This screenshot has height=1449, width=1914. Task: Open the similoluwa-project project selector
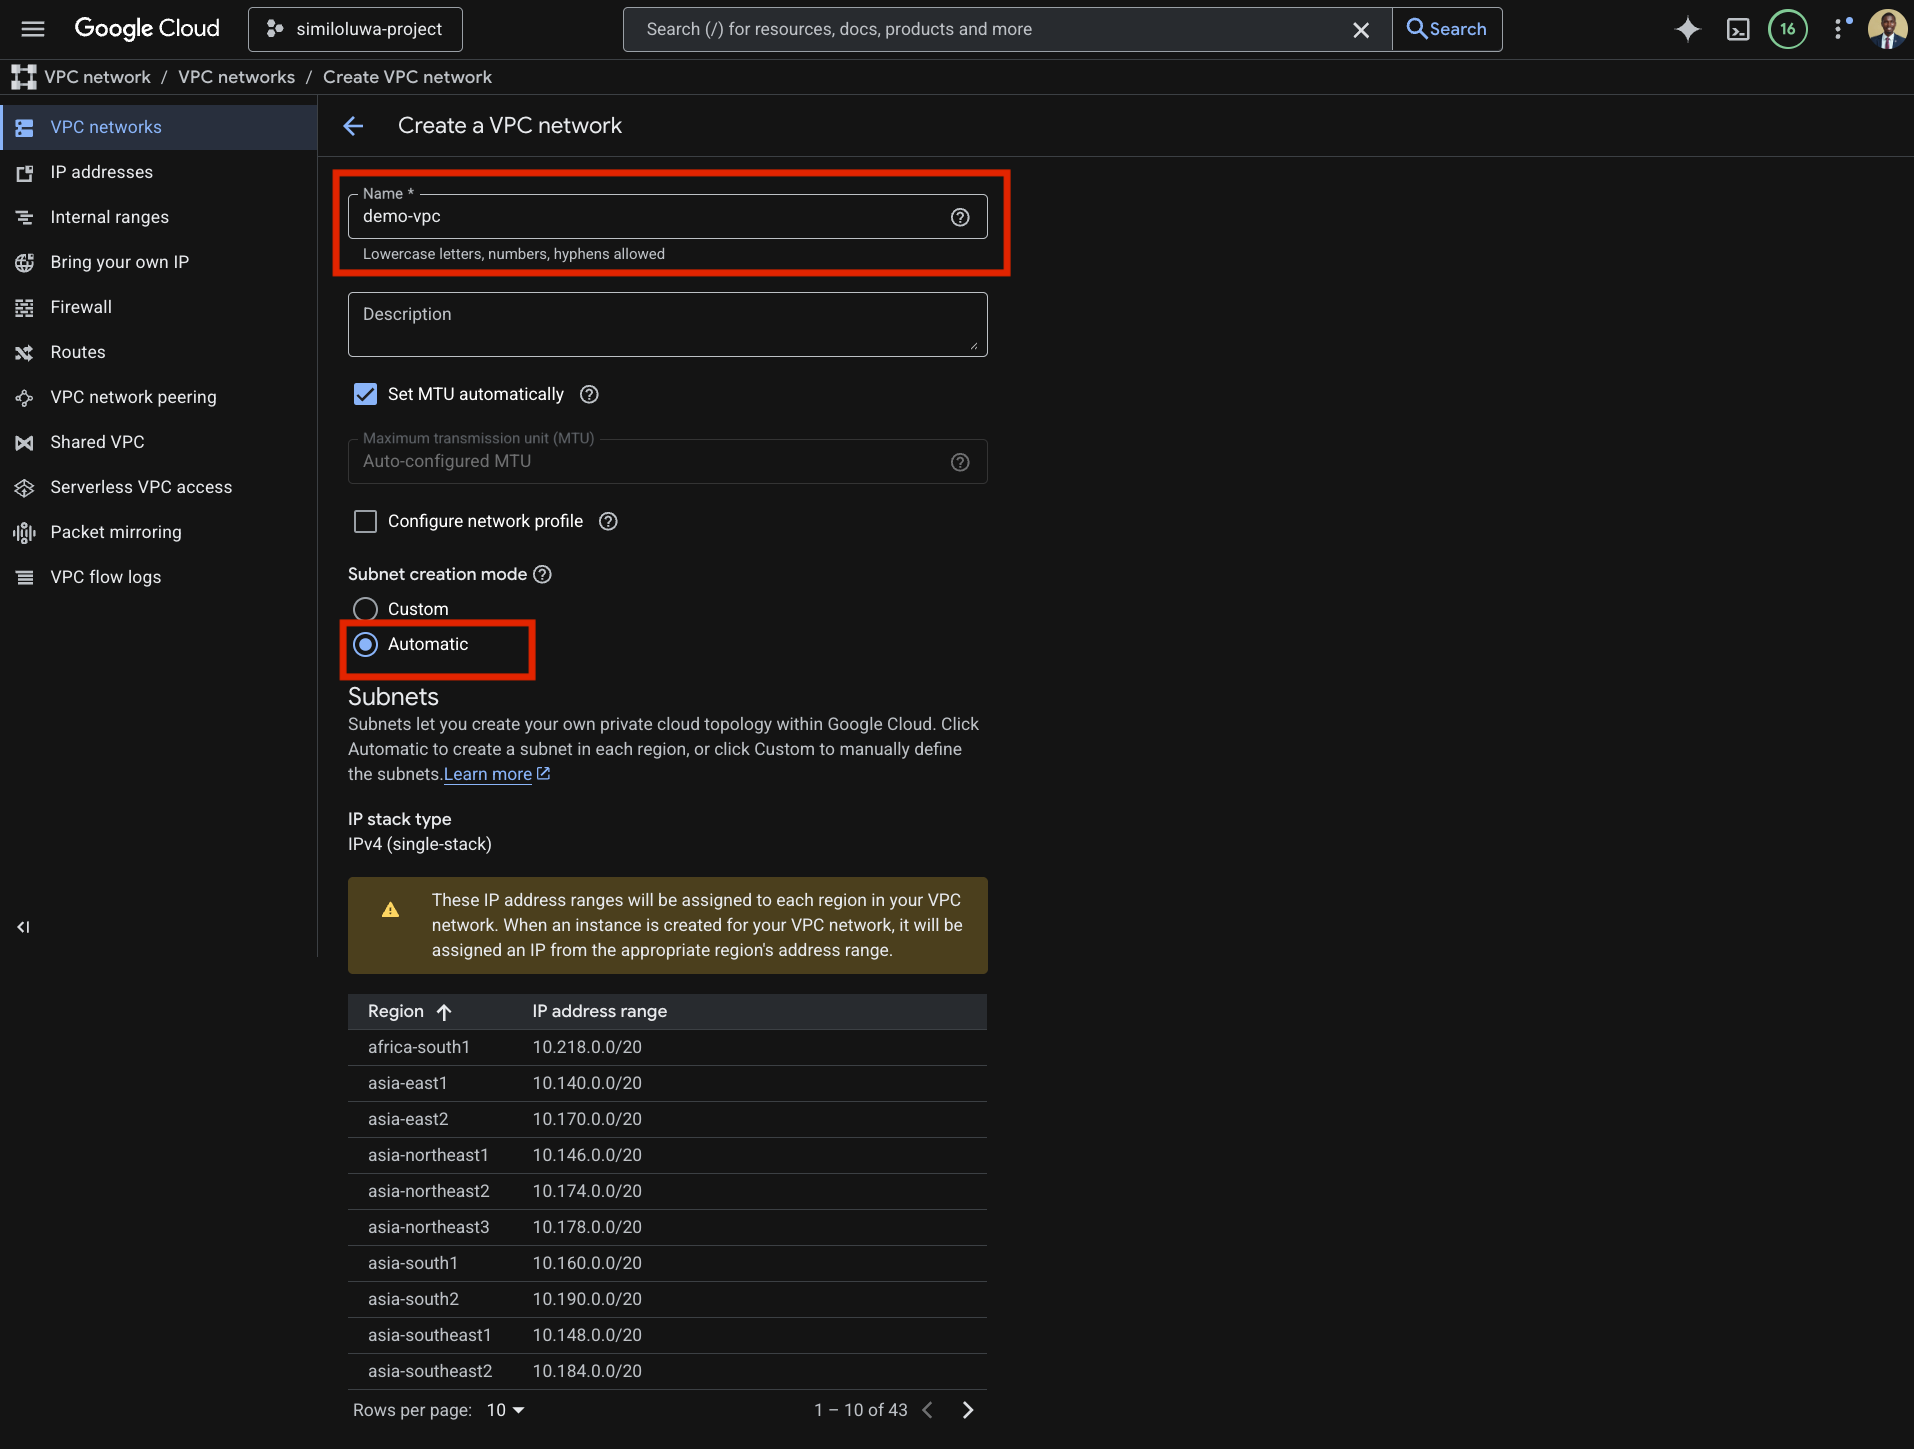(x=355, y=29)
